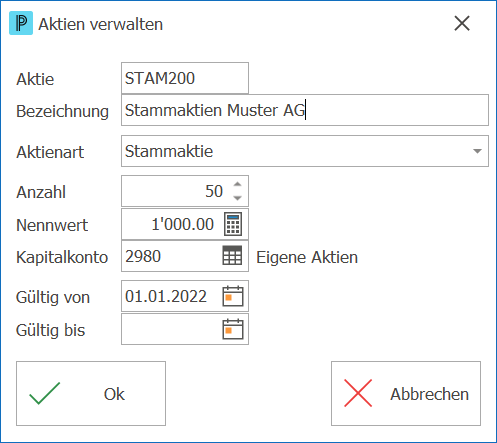This screenshot has height=443, width=497.
Task: Click the Nennwert amount 1'000.00
Action: pyautogui.click(x=182, y=224)
